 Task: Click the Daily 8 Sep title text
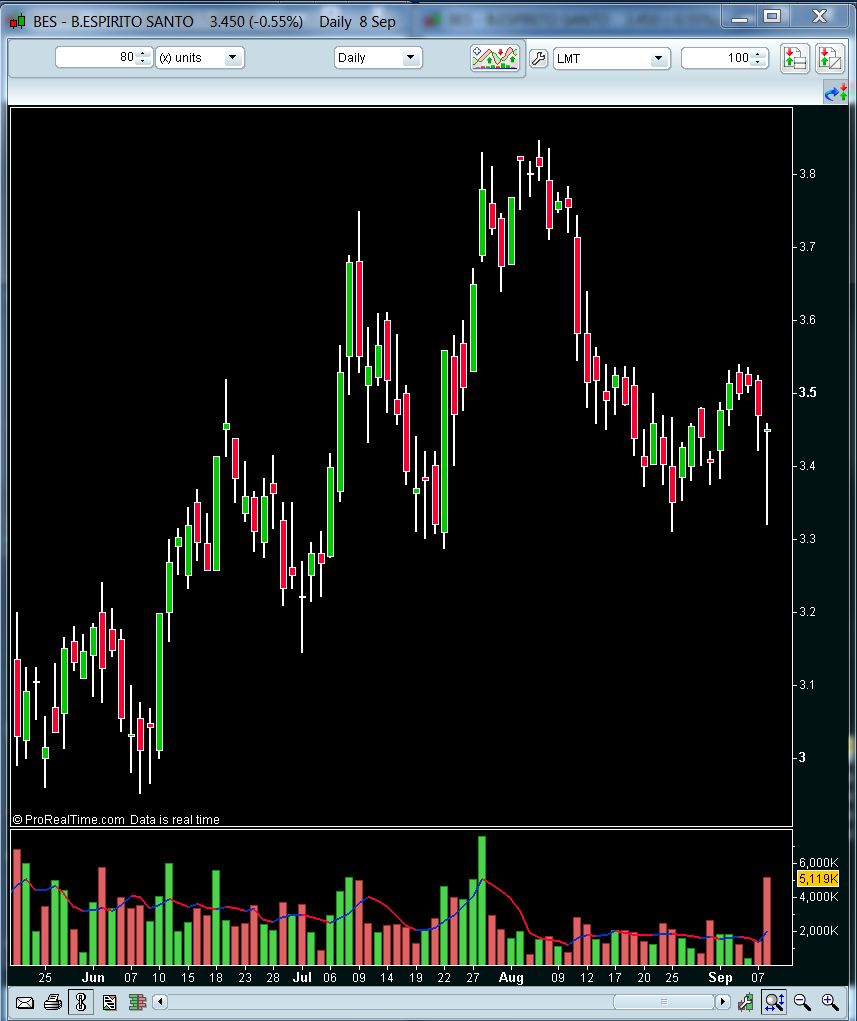[x=358, y=21]
